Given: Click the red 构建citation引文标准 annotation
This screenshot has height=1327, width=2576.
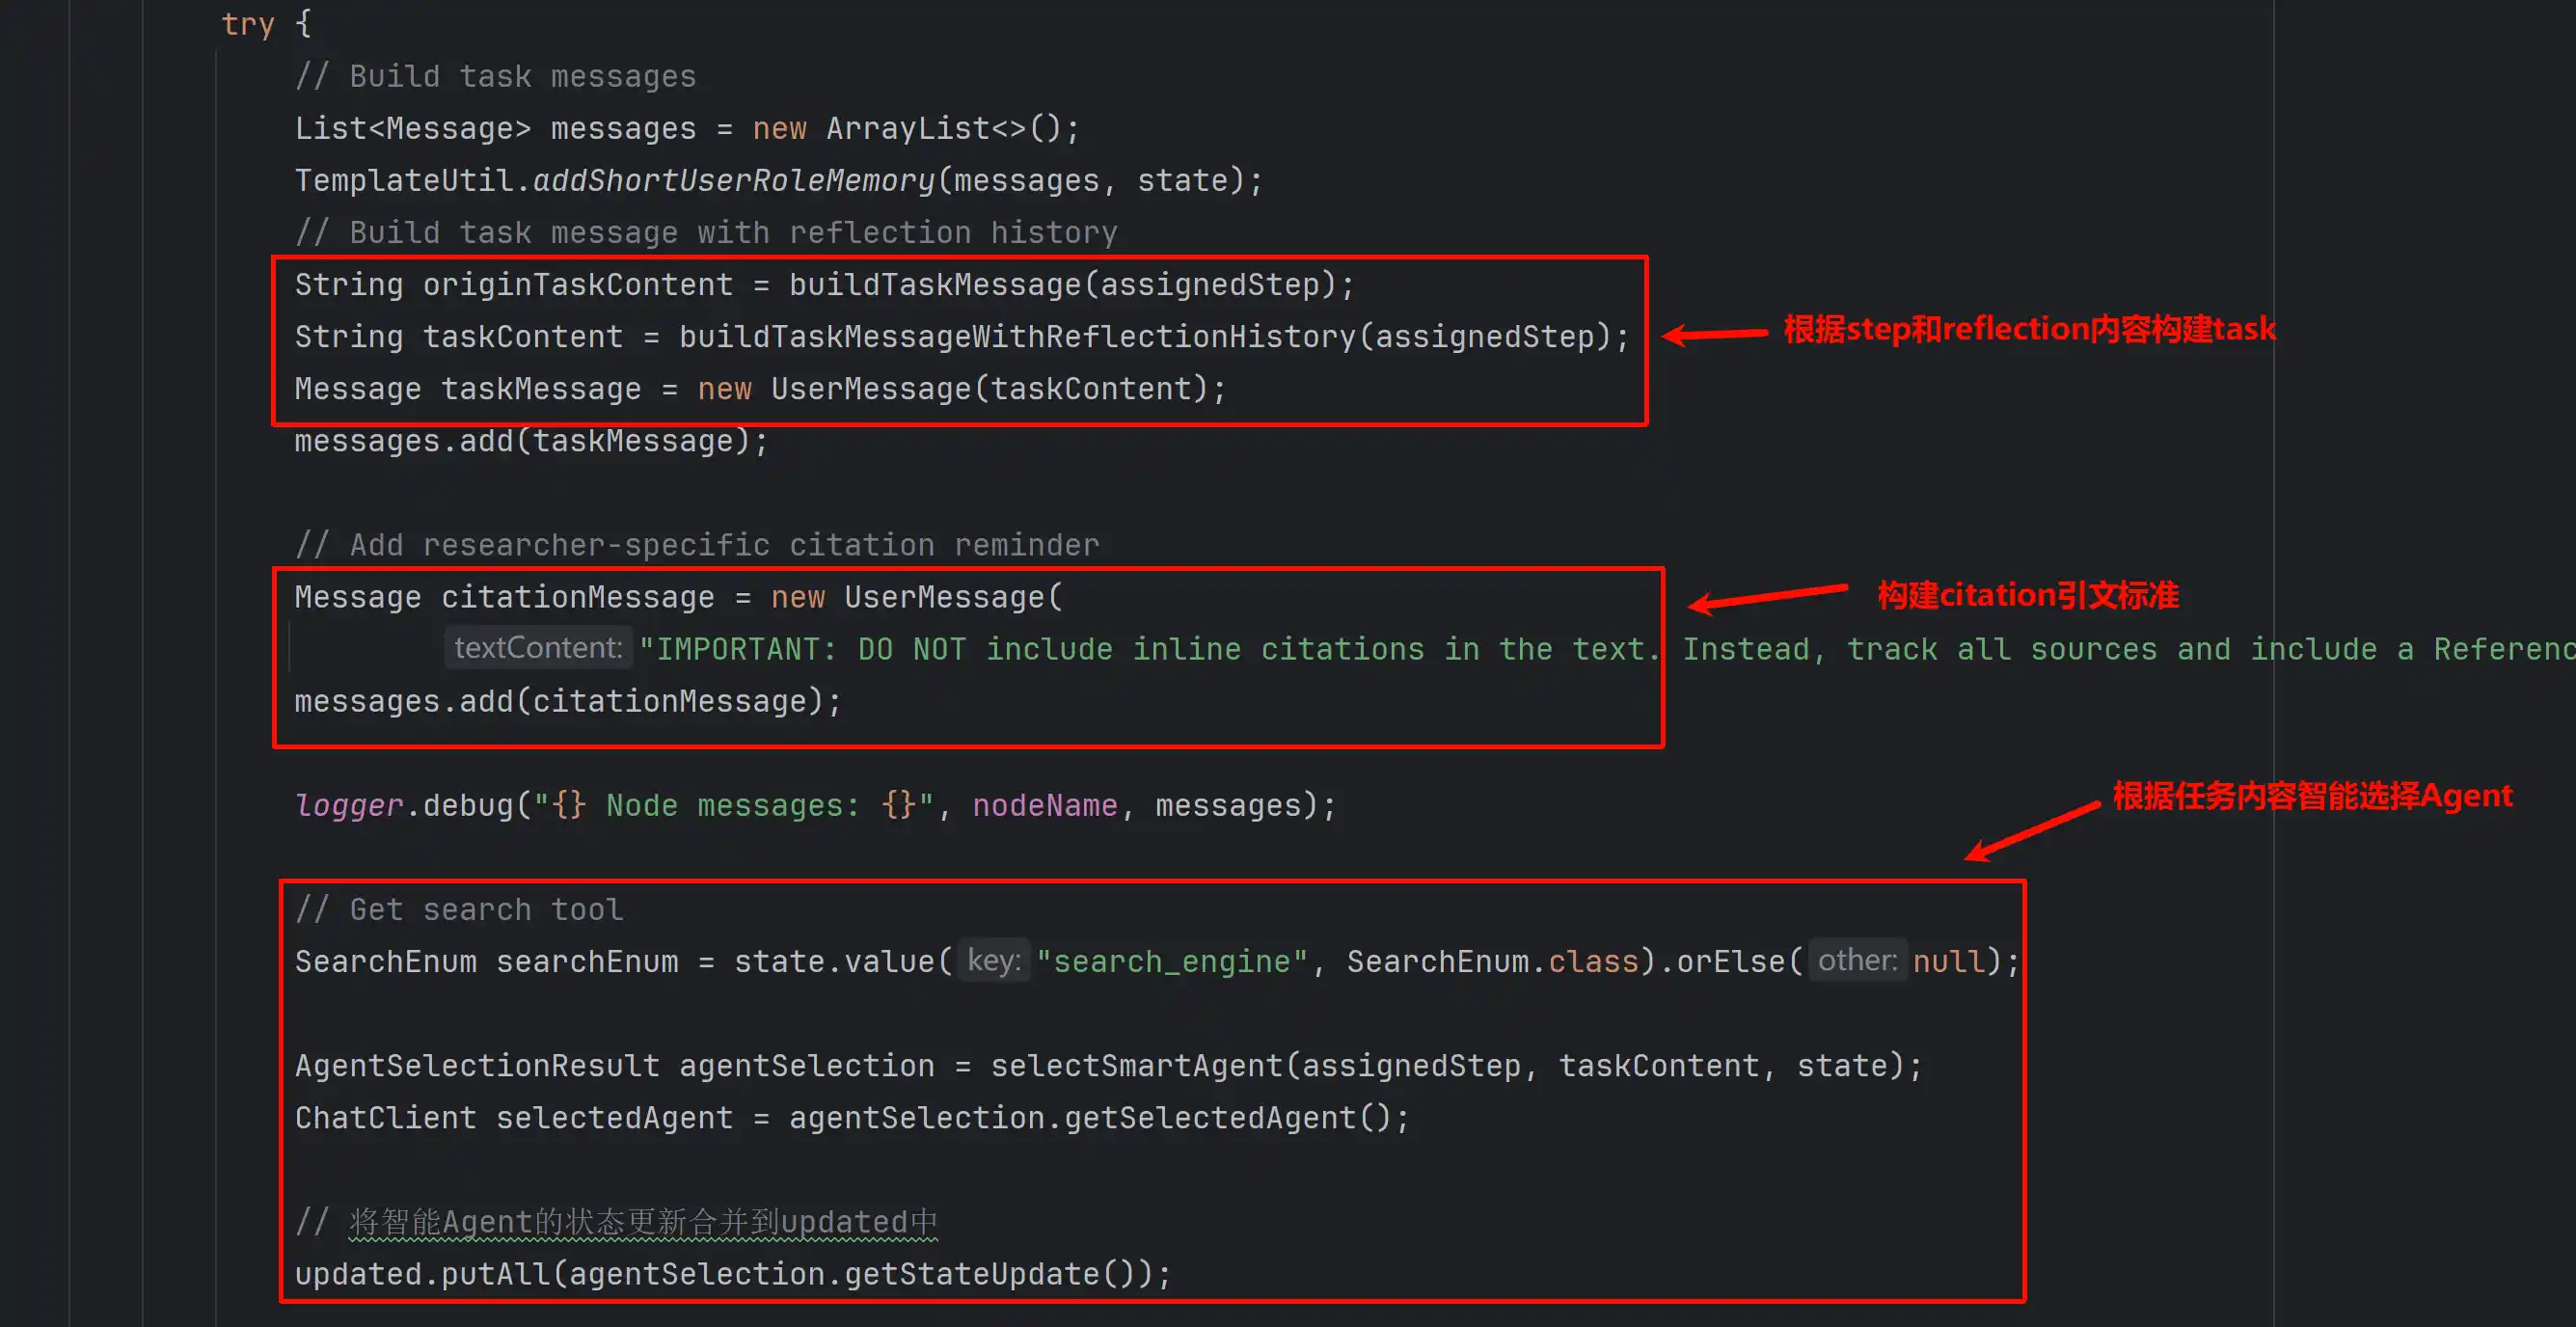Looking at the screenshot, I should [2027, 596].
